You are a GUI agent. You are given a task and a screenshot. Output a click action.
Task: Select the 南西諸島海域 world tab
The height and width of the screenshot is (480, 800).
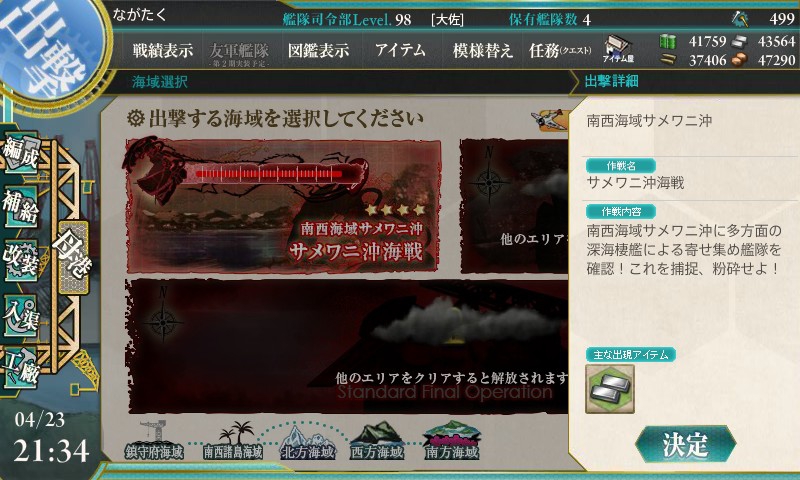(233, 442)
